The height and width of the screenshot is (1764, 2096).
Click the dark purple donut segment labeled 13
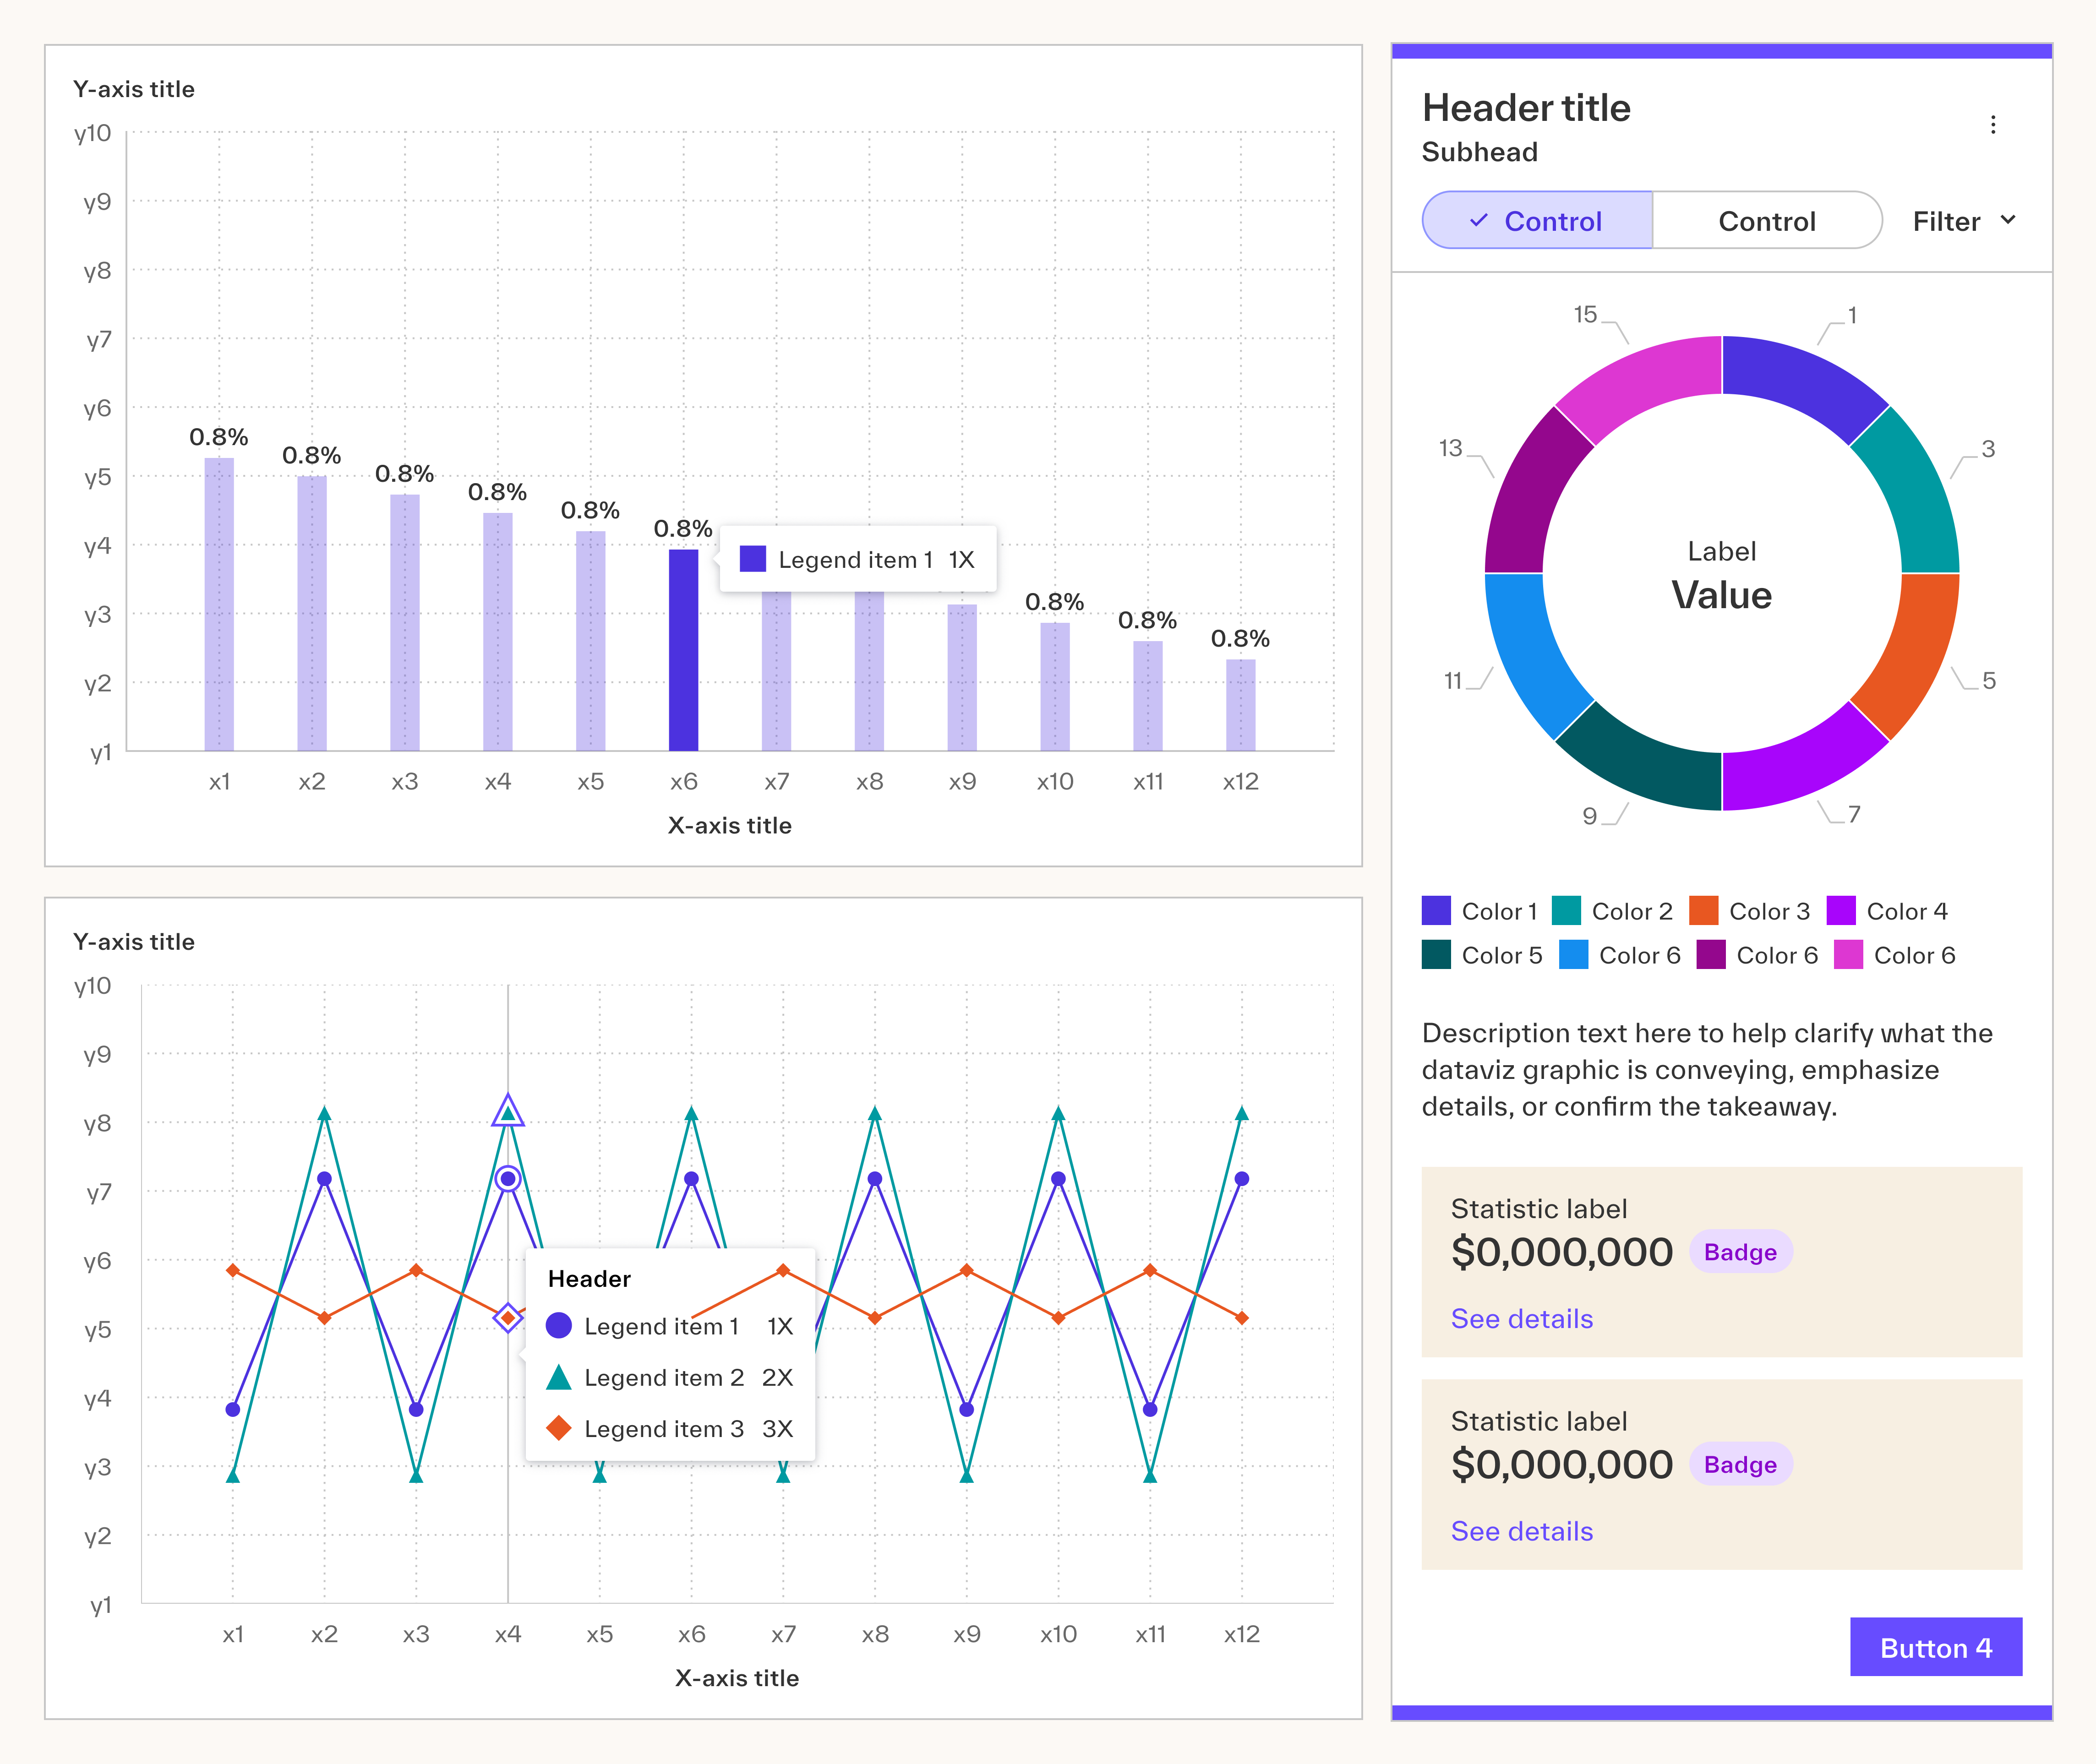click(1530, 495)
